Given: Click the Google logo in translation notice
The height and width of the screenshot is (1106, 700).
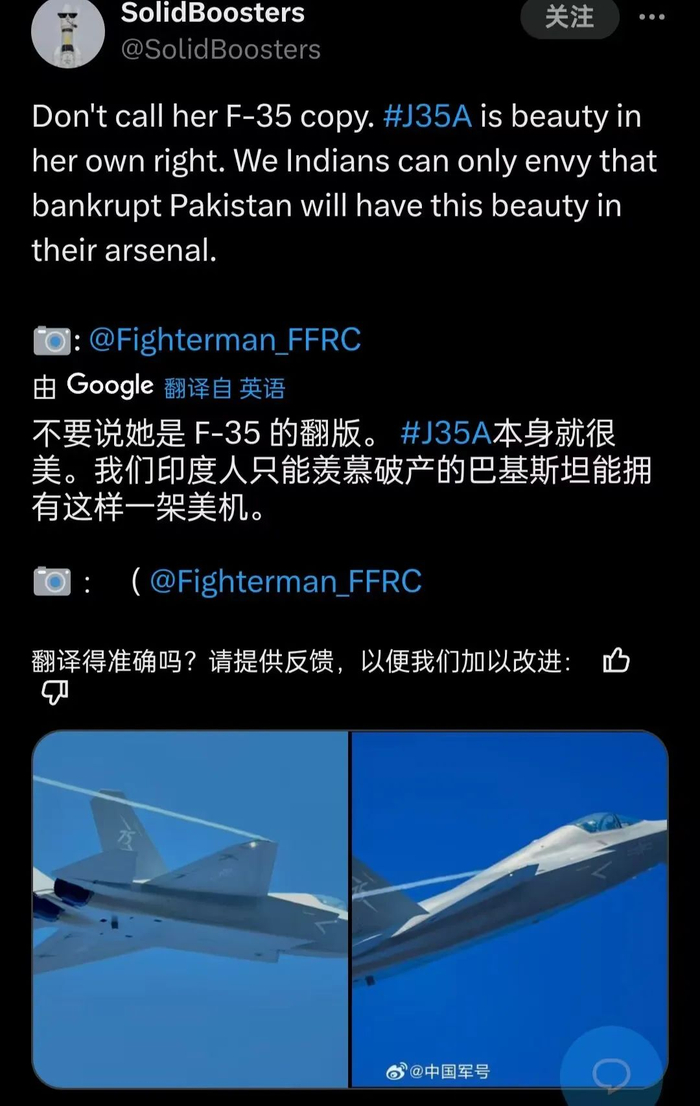Looking at the screenshot, I should [109, 385].
